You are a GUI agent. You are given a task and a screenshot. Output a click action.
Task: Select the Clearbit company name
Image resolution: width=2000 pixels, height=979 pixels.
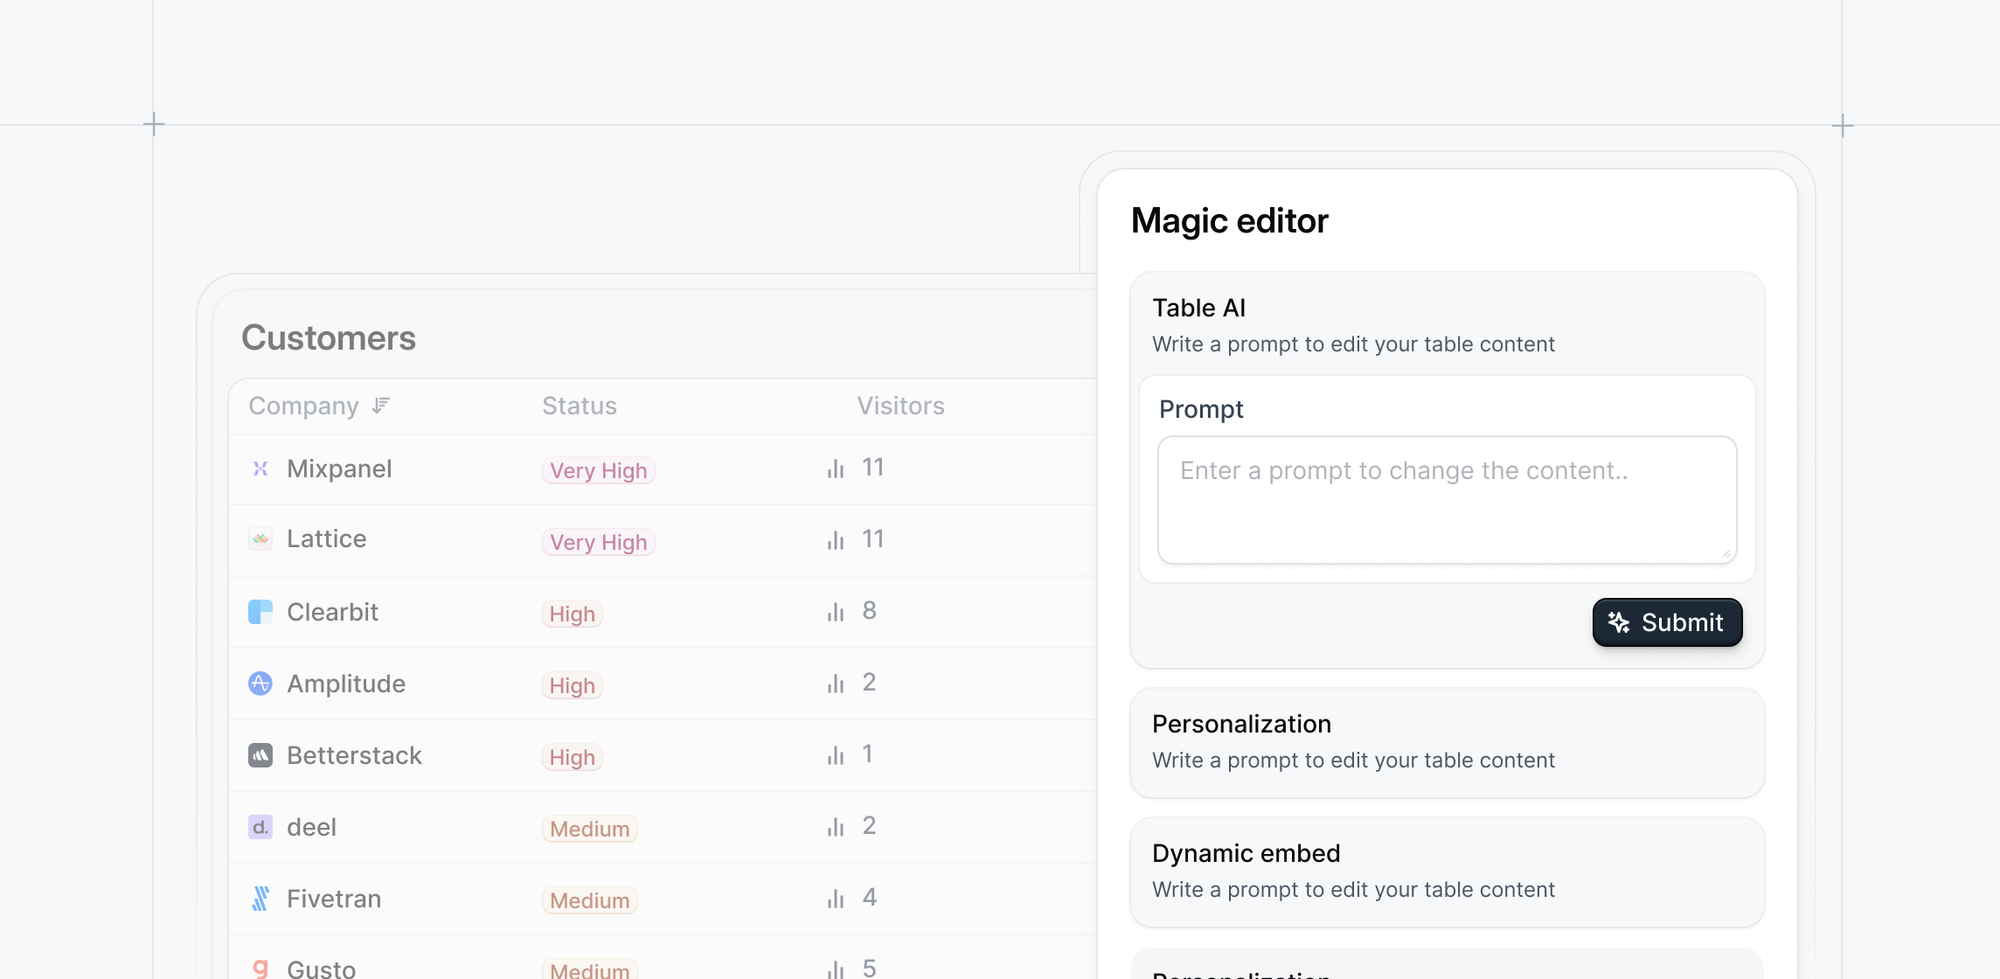332,612
